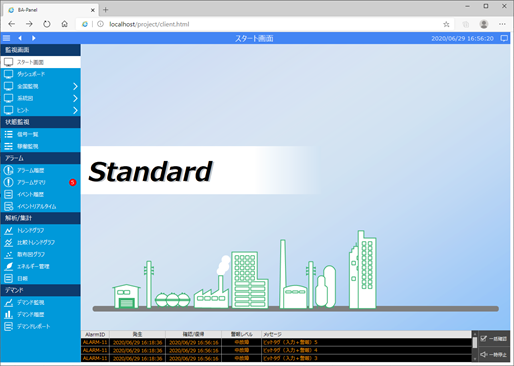Expand the ヒント submenu chevron

(x=75, y=110)
